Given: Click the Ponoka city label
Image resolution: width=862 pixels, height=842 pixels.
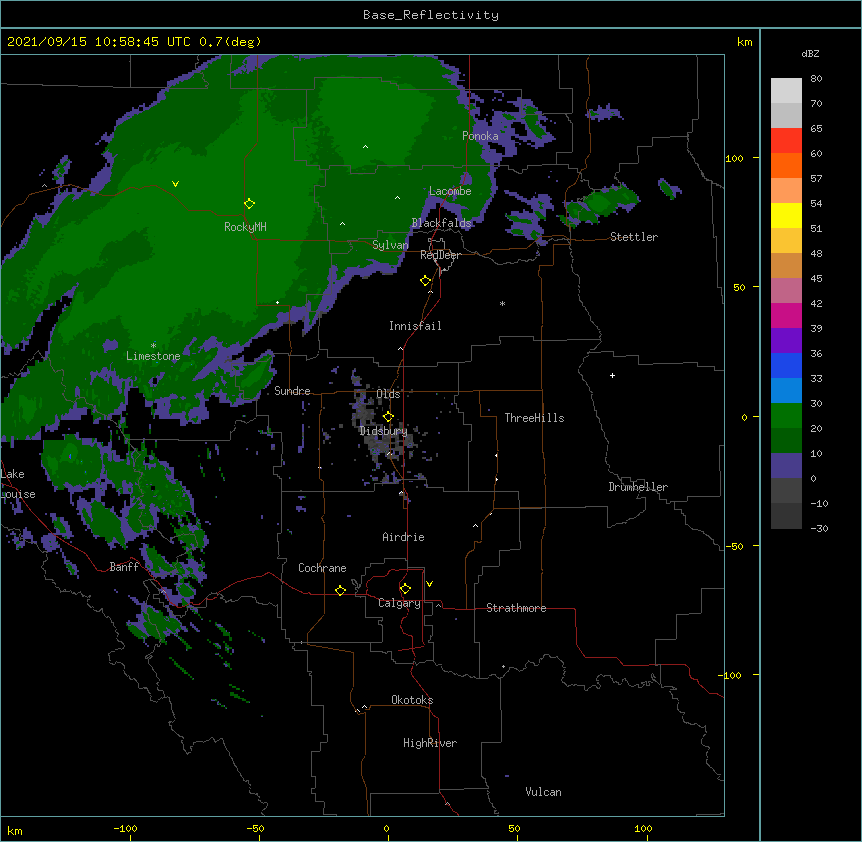Looking at the screenshot, I should click(x=480, y=136).
